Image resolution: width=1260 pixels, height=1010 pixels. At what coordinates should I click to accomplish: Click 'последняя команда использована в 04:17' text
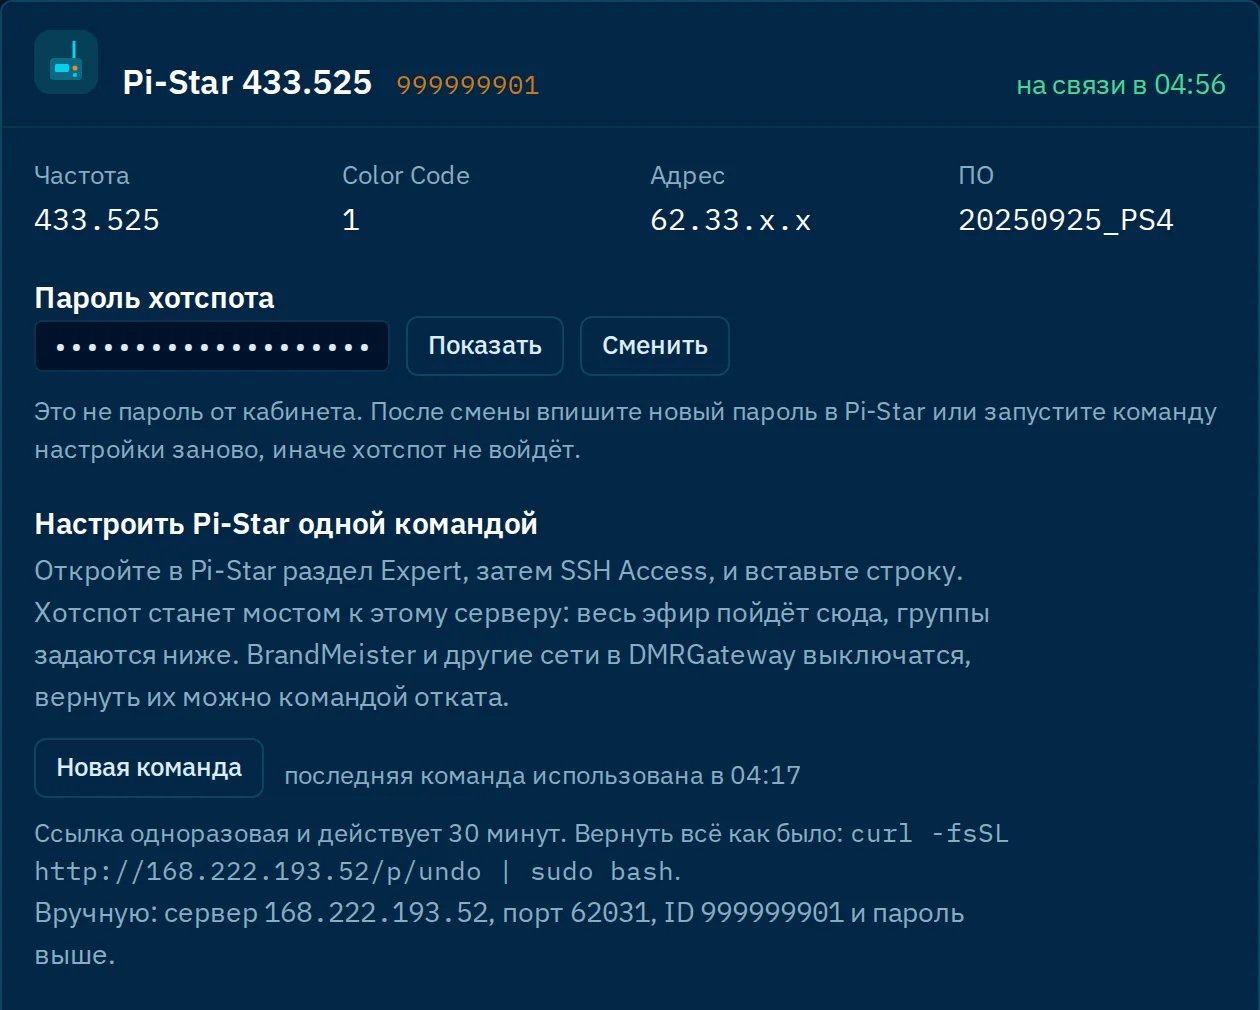pos(542,776)
